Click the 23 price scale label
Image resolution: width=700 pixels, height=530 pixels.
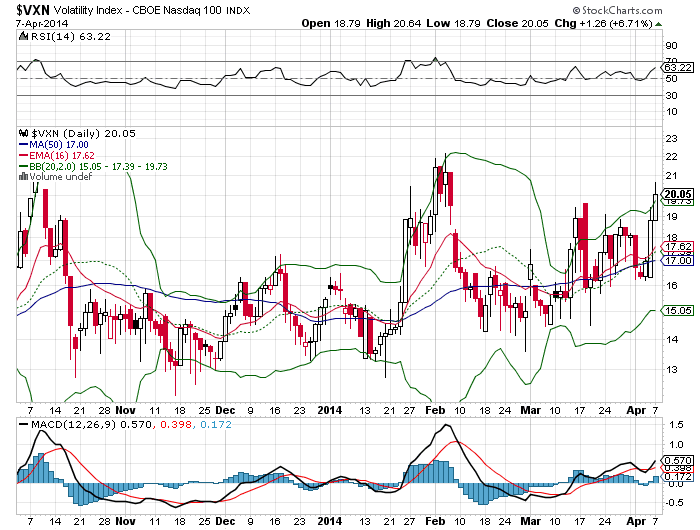671,139
